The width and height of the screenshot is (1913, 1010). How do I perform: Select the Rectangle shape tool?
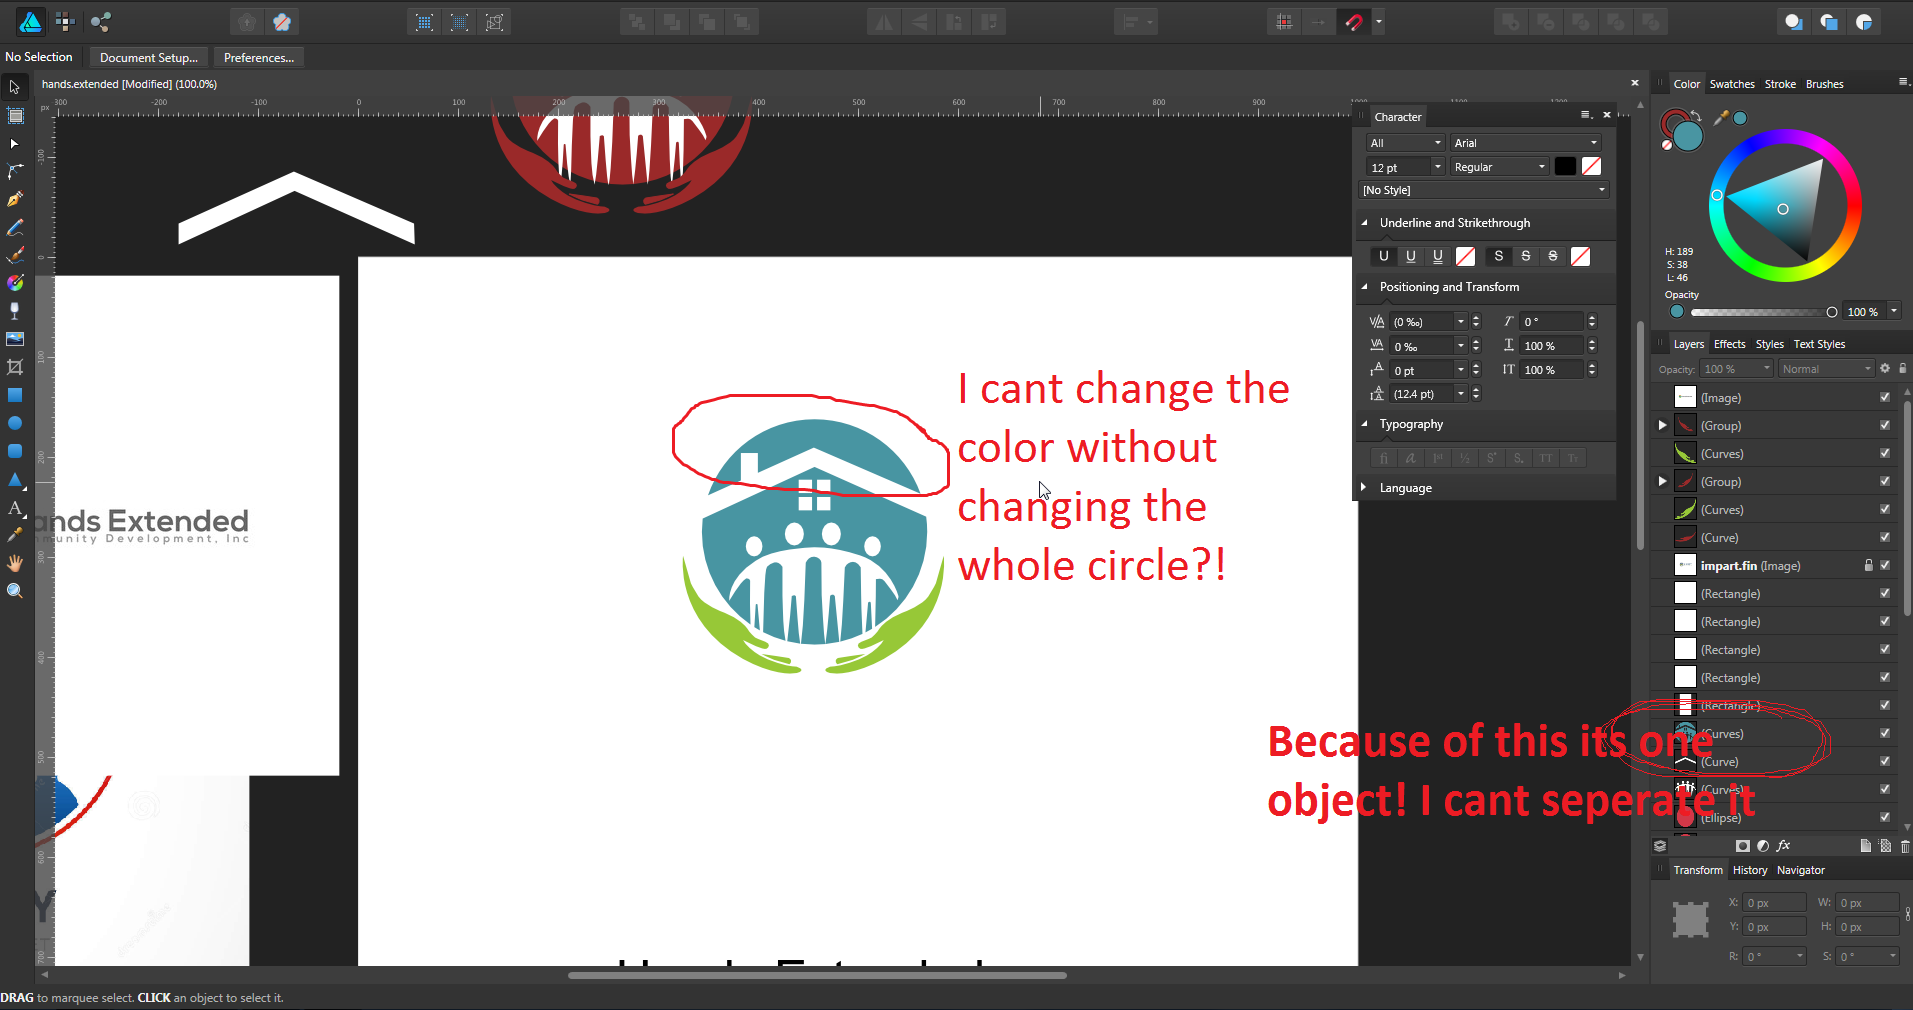tap(15, 396)
